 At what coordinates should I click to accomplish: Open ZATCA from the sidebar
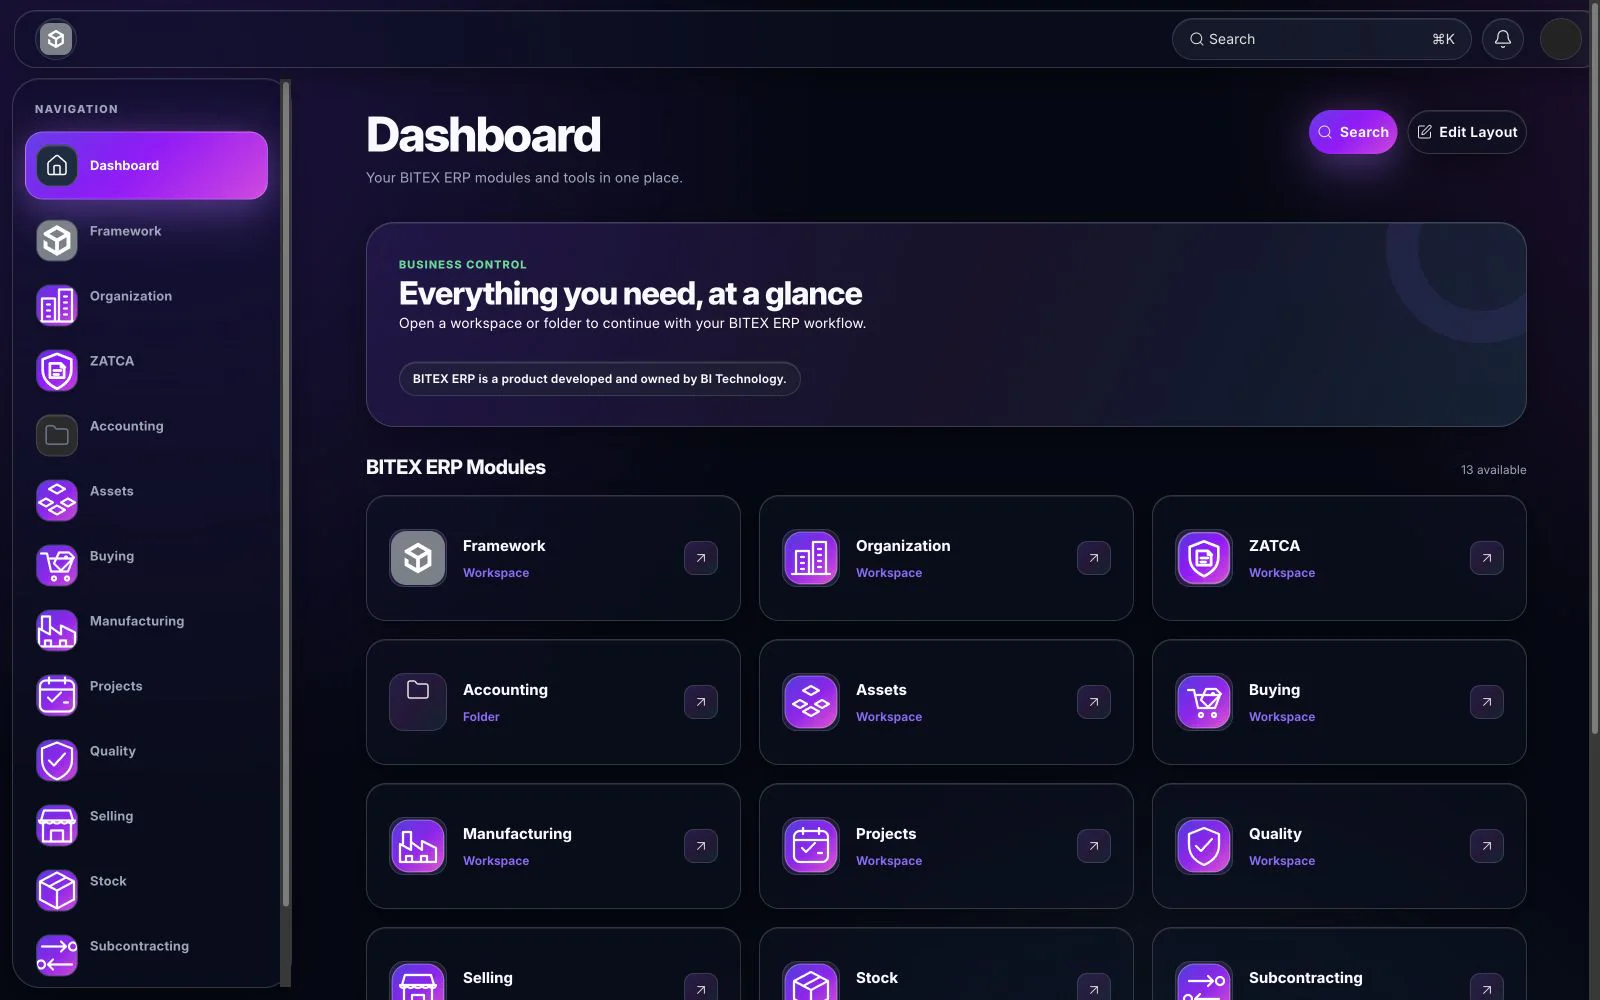tap(146, 370)
